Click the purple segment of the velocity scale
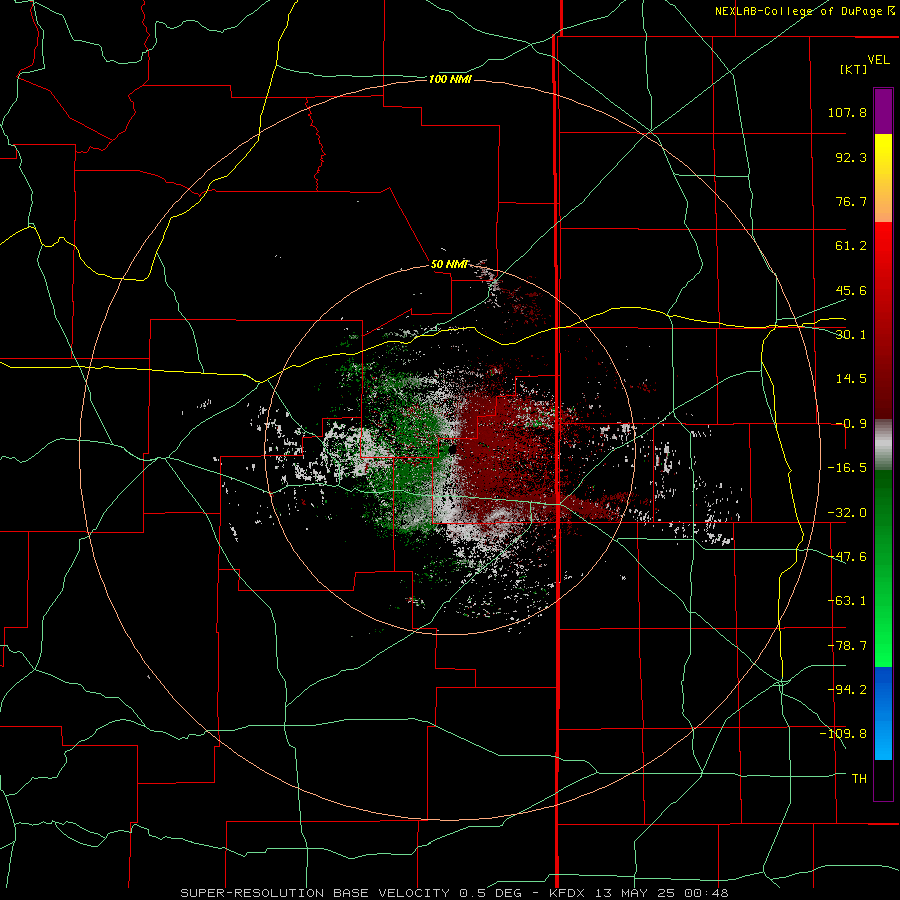The width and height of the screenshot is (900, 900). (883, 111)
